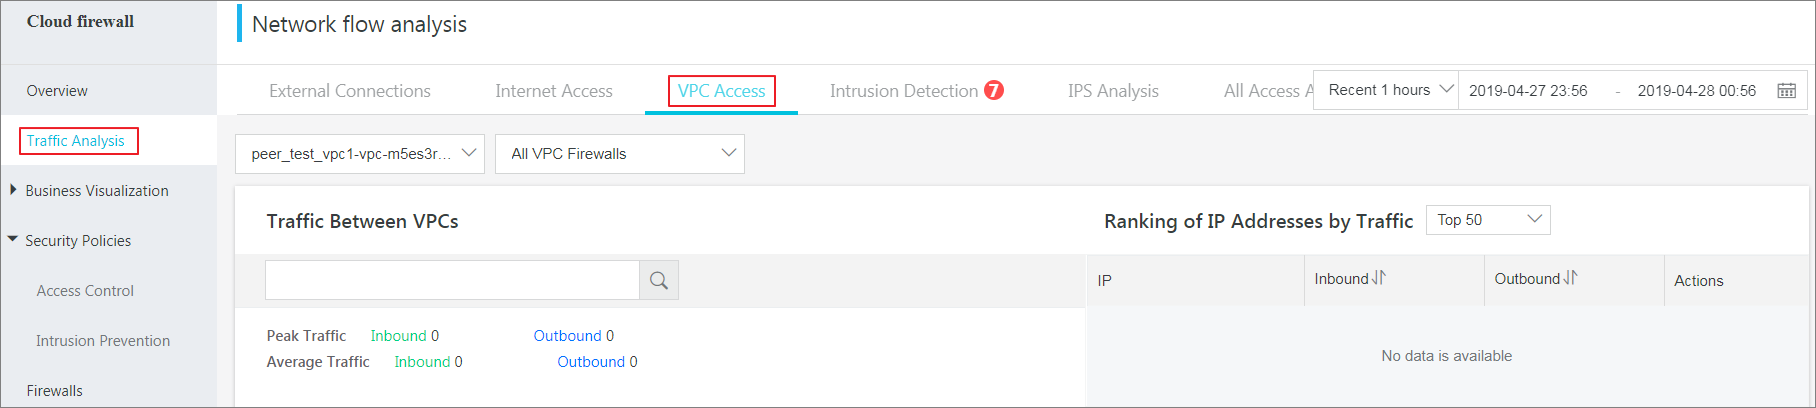Open Access Control in sidebar
The image size is (1816, 408).
point(85,290)
